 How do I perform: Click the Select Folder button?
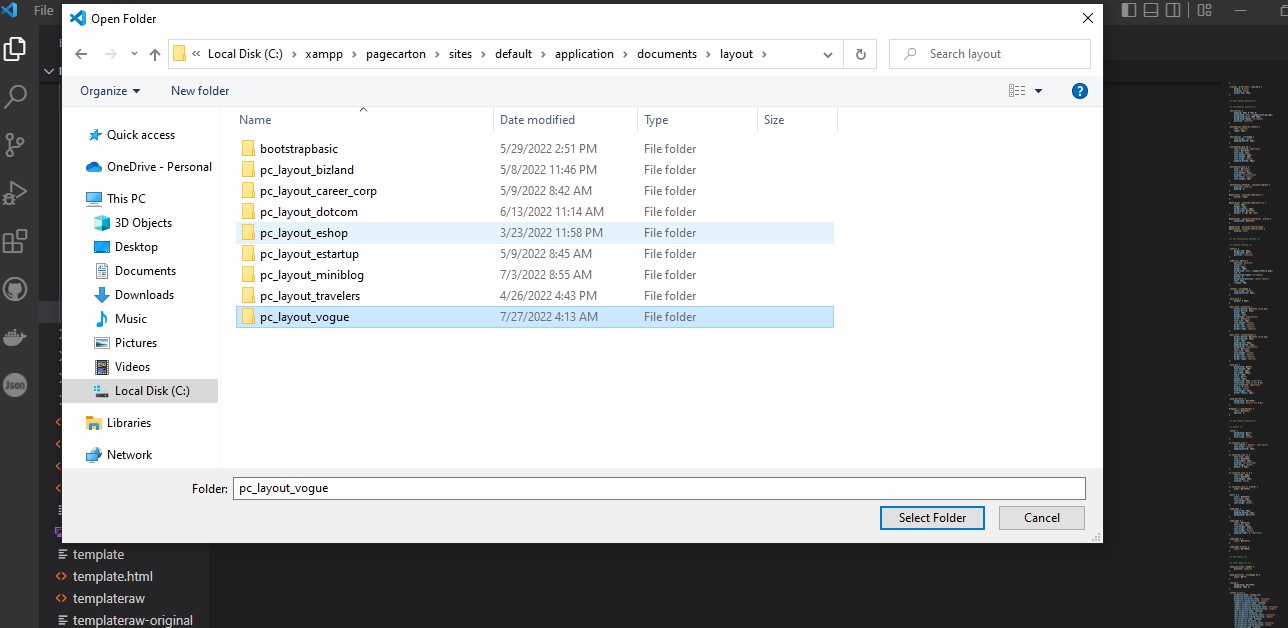click(932, 518)
